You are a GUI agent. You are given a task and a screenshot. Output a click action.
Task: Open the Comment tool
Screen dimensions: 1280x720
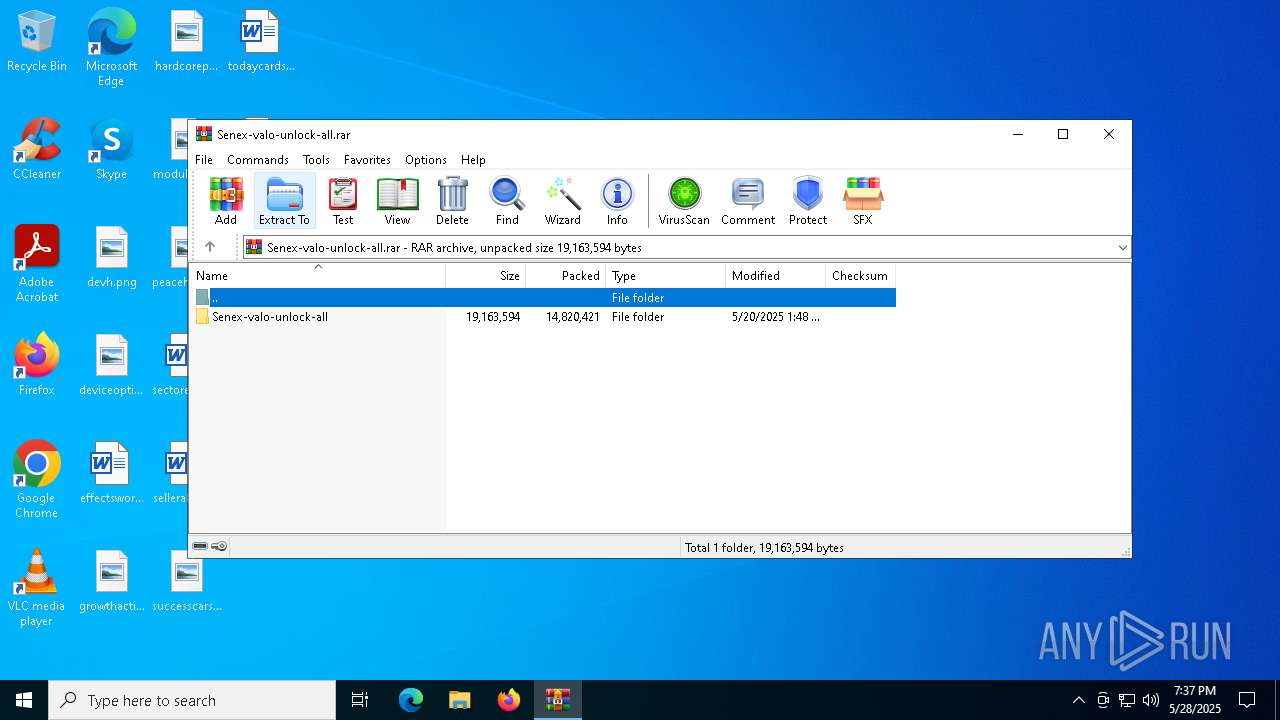tap(748, 201)
